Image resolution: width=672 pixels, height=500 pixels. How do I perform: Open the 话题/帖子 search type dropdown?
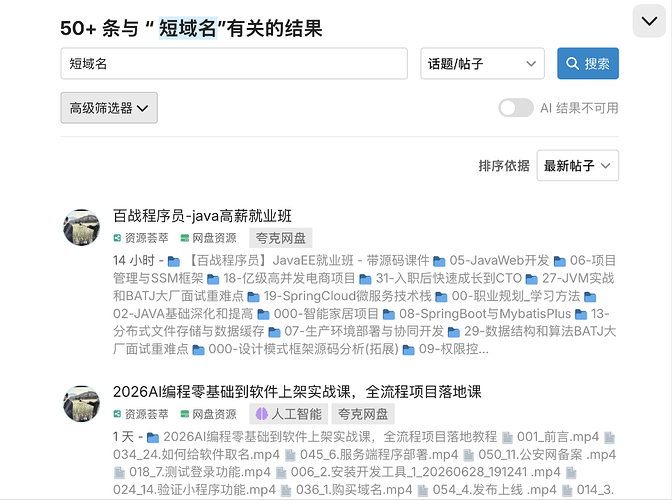482,63
